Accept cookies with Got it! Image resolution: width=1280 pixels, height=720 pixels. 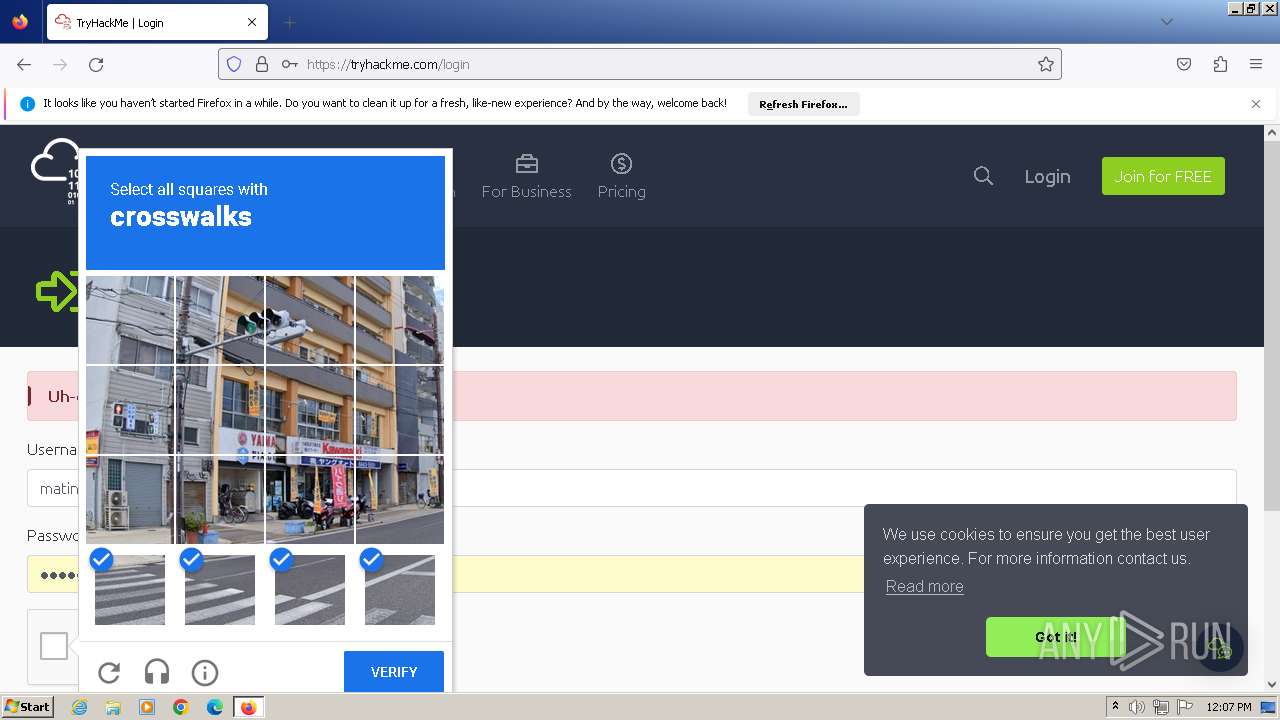click(x=1055, y=637)
